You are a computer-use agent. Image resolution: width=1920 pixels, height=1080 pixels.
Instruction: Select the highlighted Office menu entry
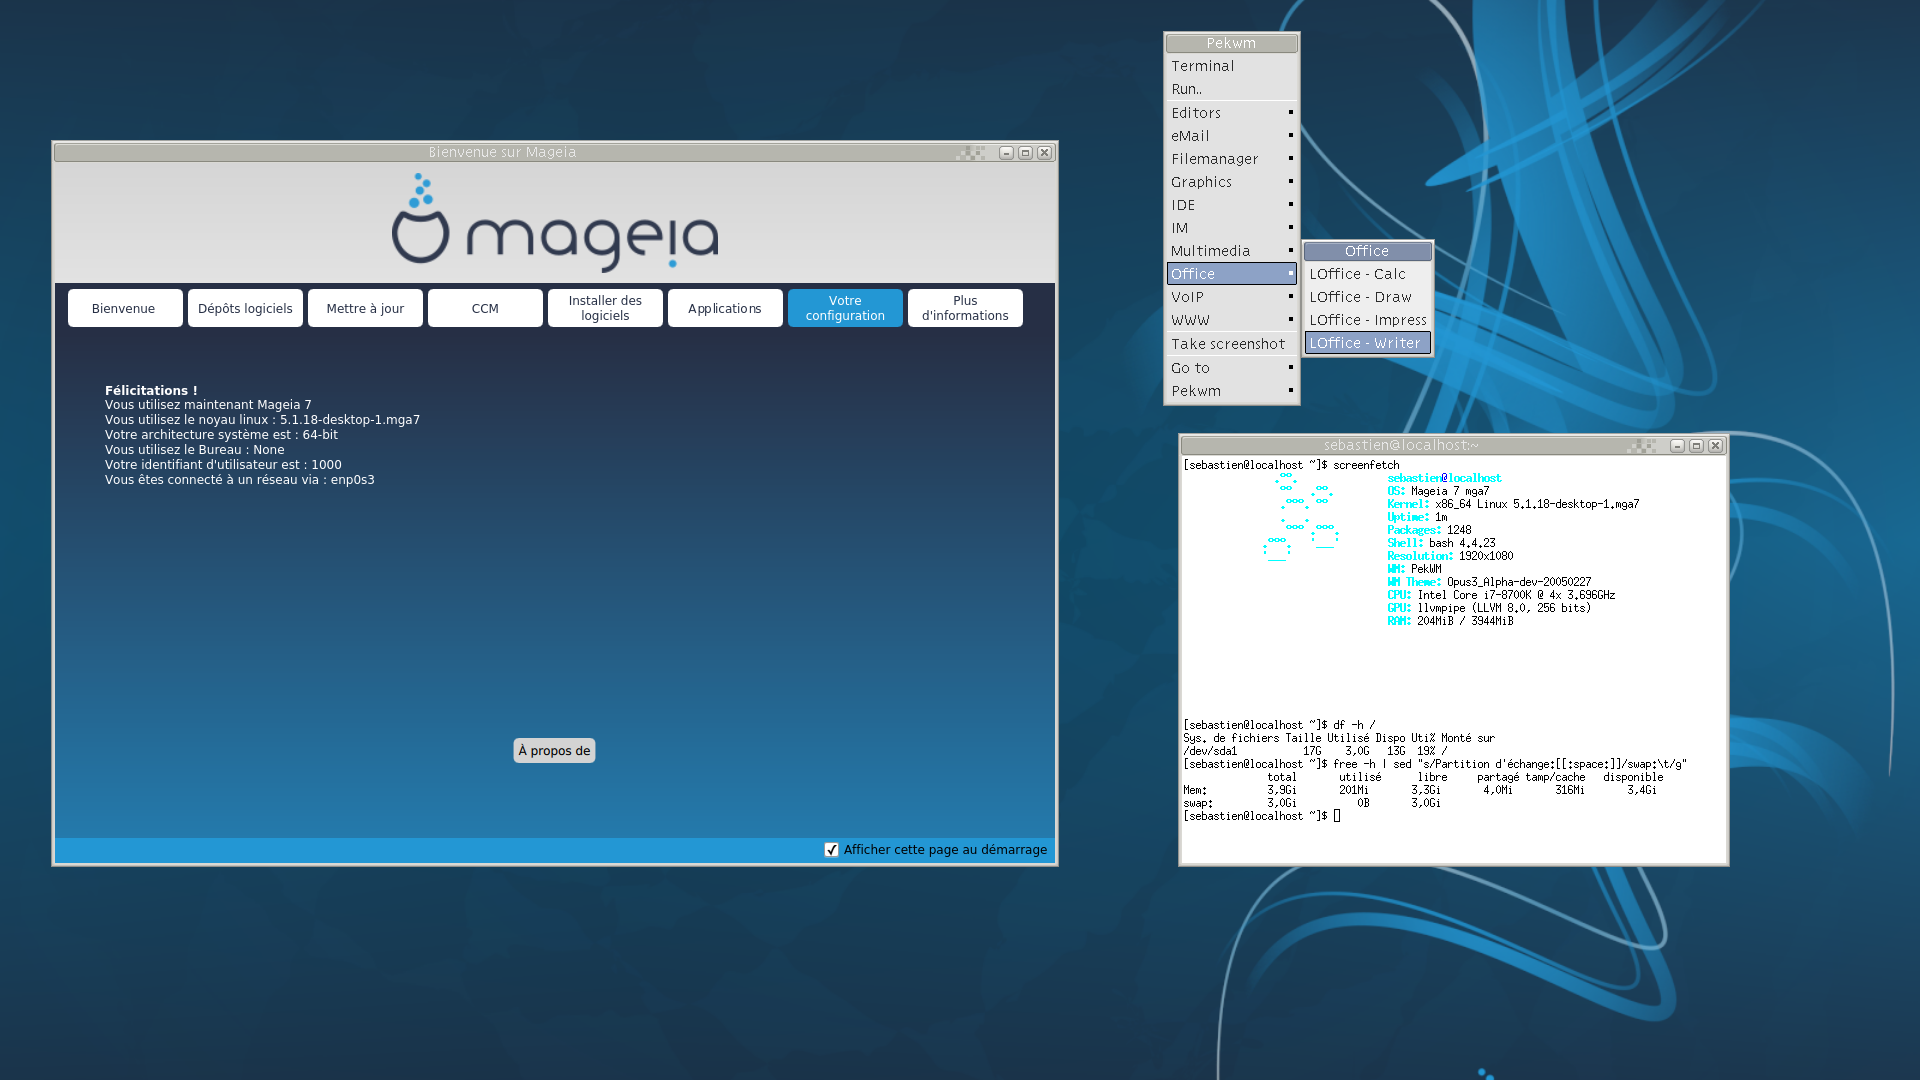click(1232, 274)
